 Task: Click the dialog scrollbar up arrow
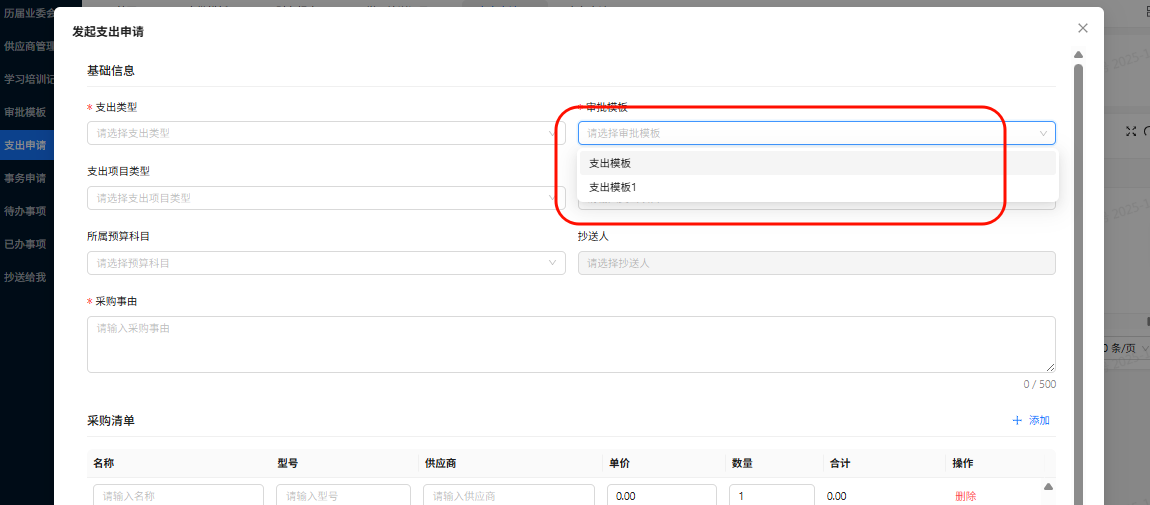pyautogui.click(x=1078, y=55)
